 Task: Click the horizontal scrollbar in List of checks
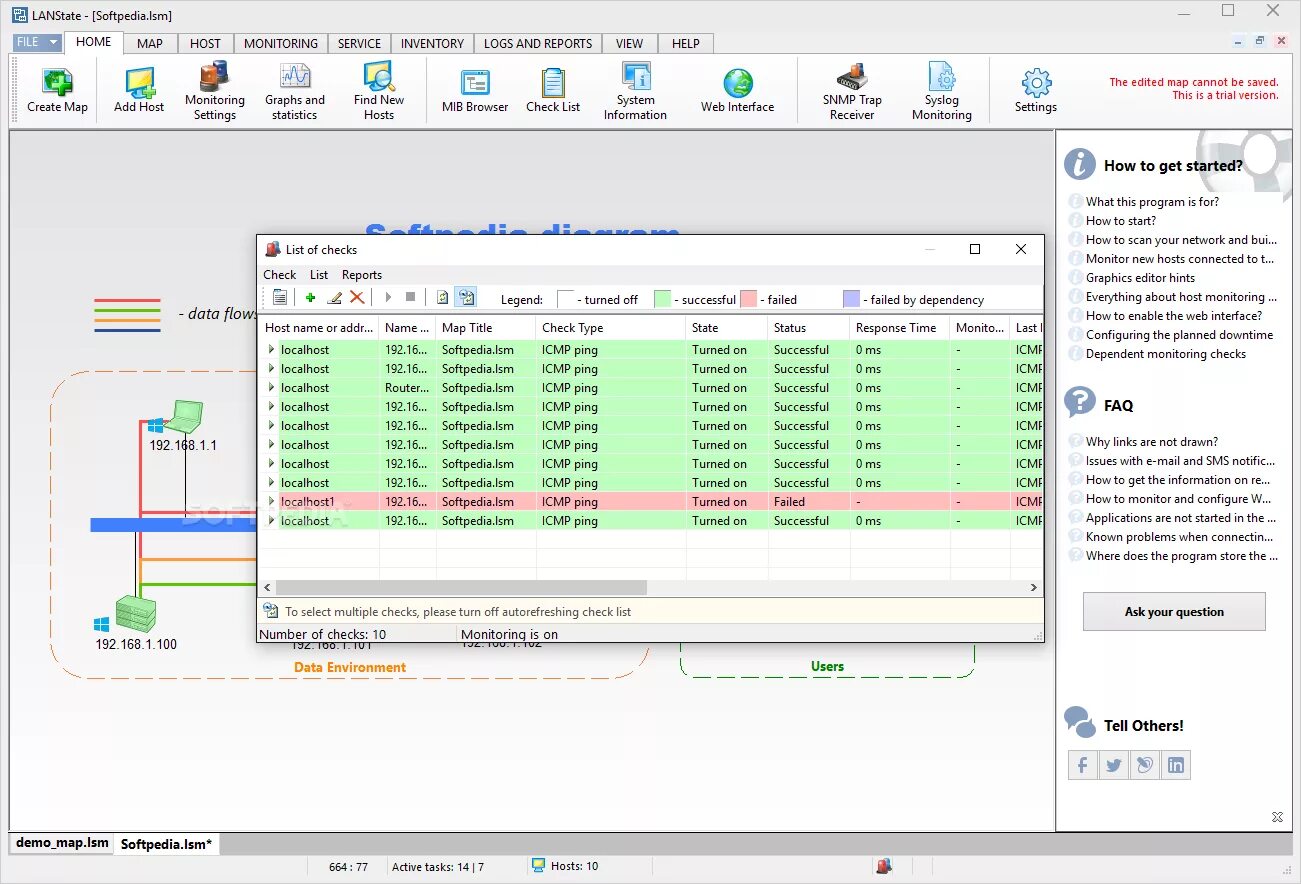pos(461,588)
